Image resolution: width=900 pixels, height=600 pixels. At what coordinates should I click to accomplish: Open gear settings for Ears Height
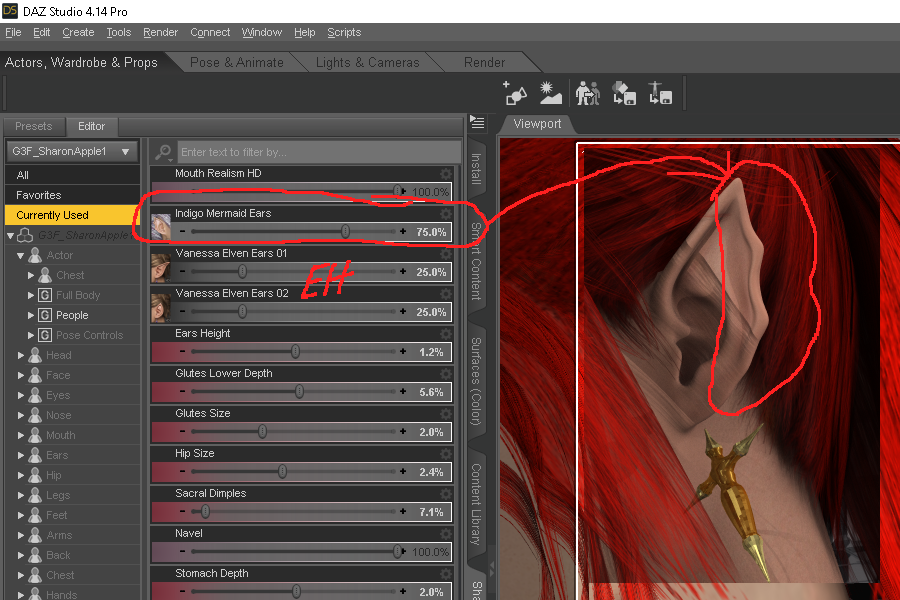tap(445, 334)
